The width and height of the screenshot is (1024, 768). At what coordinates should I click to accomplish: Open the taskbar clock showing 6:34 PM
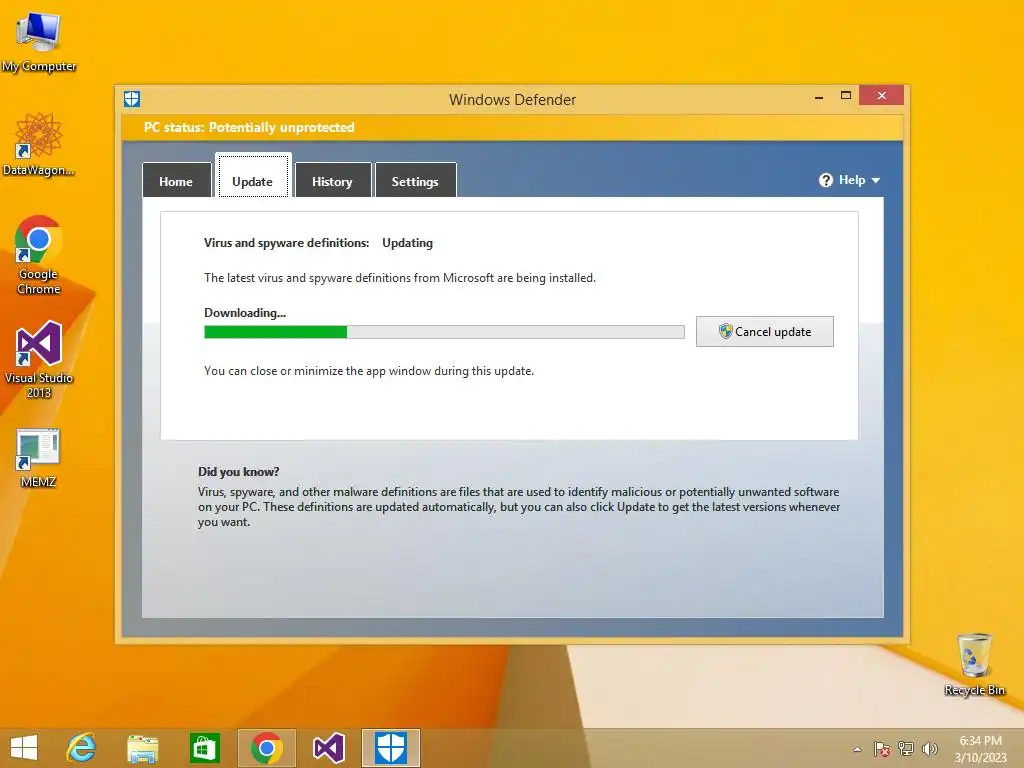[980, 749]
